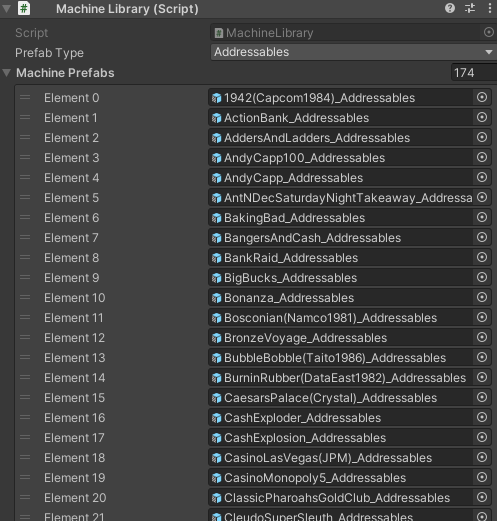Screen dimensions: 497x521
Task: Collapse the Machine Prefabs list foldout
Action: click(x=7, y=73)
